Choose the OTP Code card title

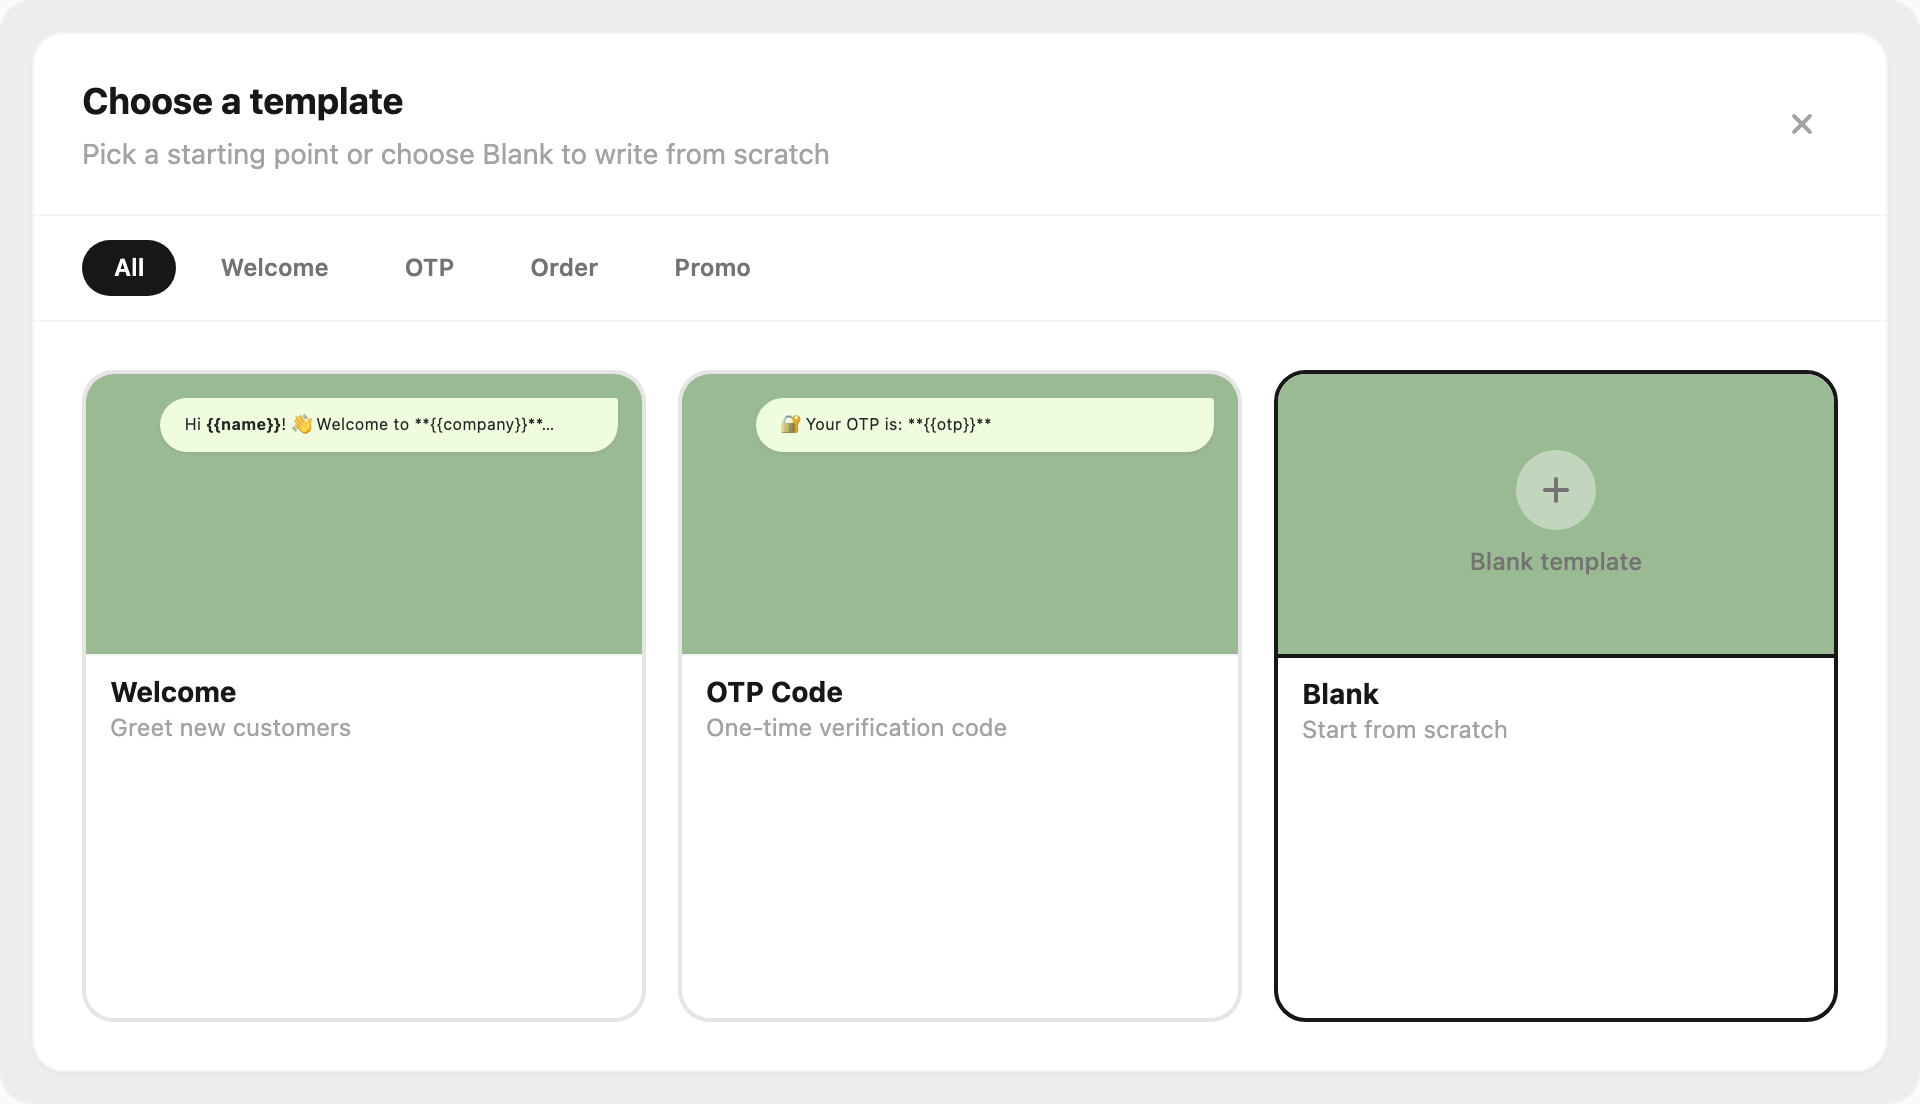(774, 692)
